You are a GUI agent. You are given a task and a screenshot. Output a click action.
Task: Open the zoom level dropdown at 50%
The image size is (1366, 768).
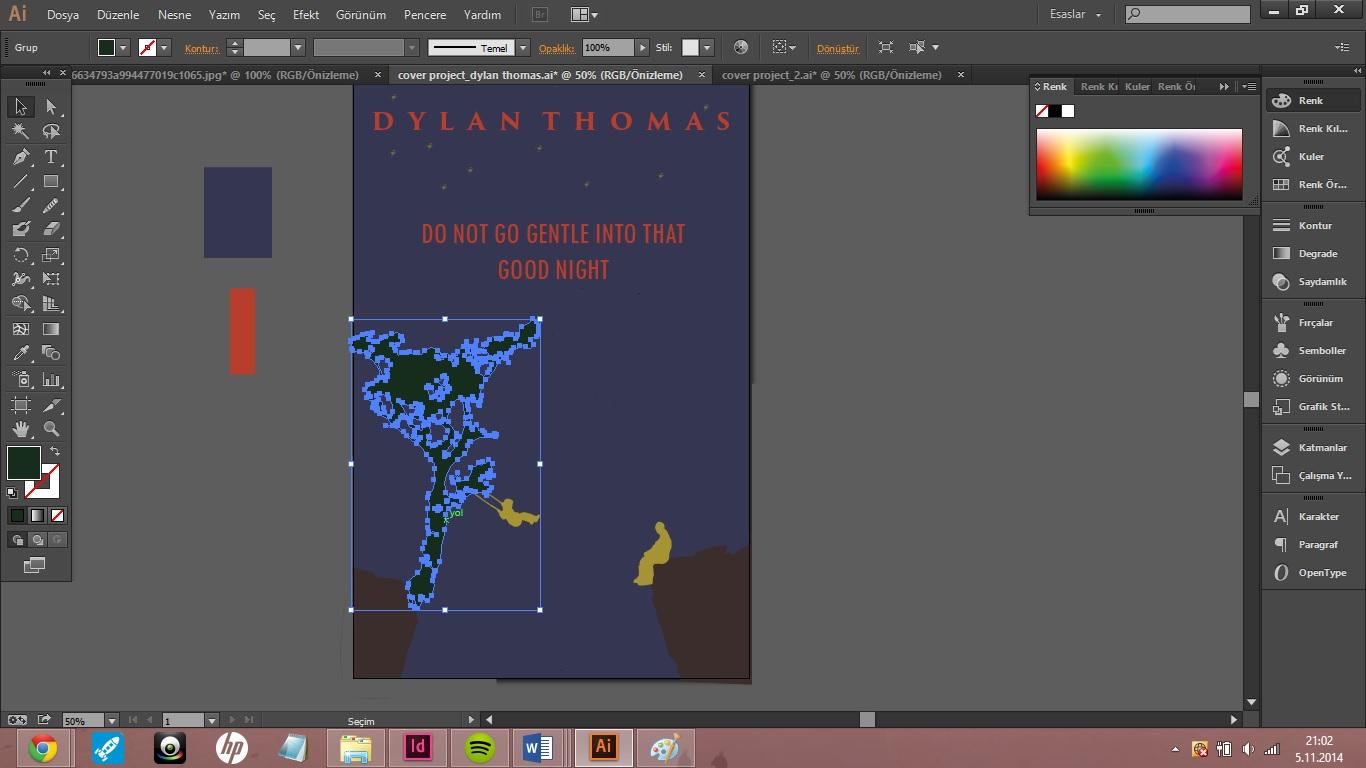click(x=111, y=720)
